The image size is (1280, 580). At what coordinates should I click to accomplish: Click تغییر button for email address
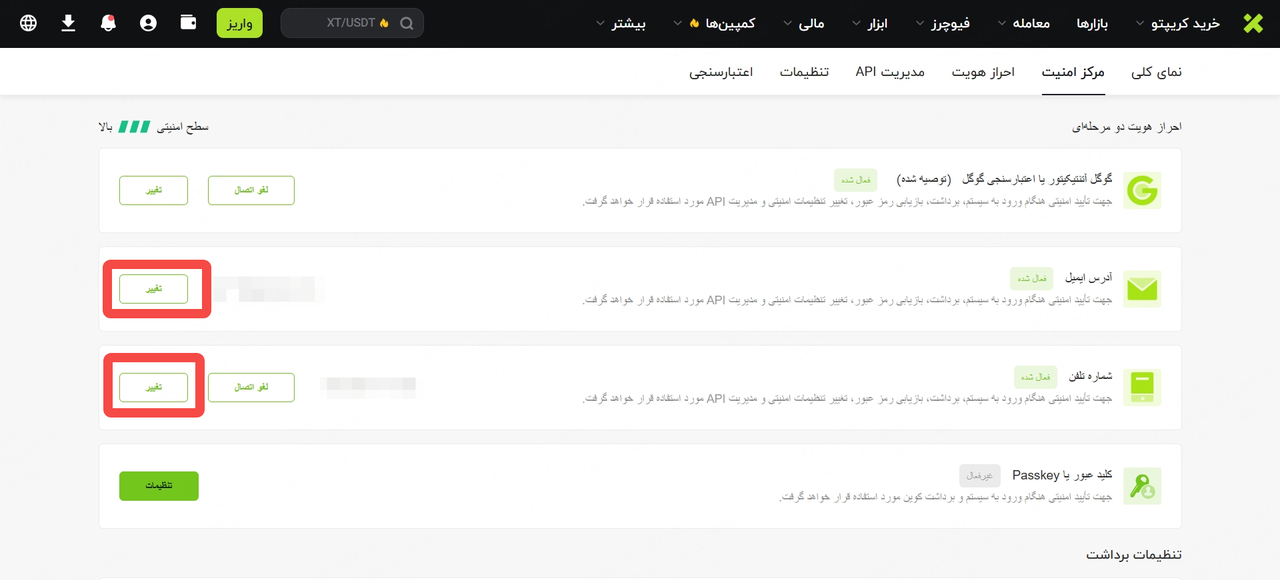pos(153,289)
